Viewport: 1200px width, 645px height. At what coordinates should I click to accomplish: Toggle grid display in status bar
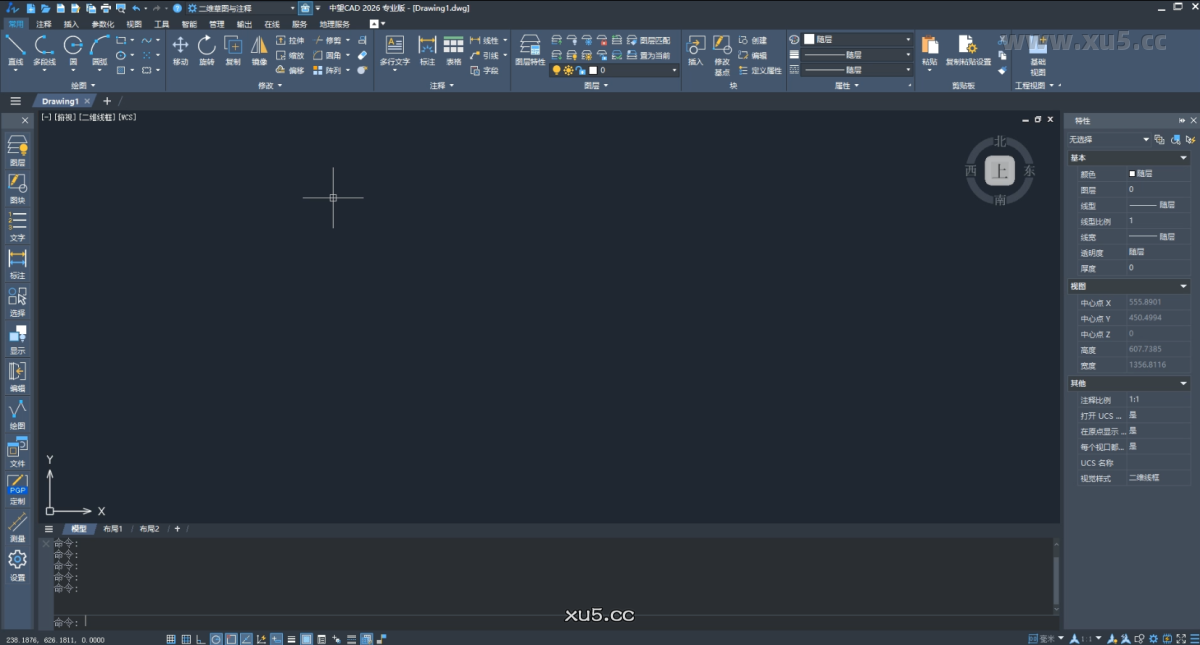[171, 639]
